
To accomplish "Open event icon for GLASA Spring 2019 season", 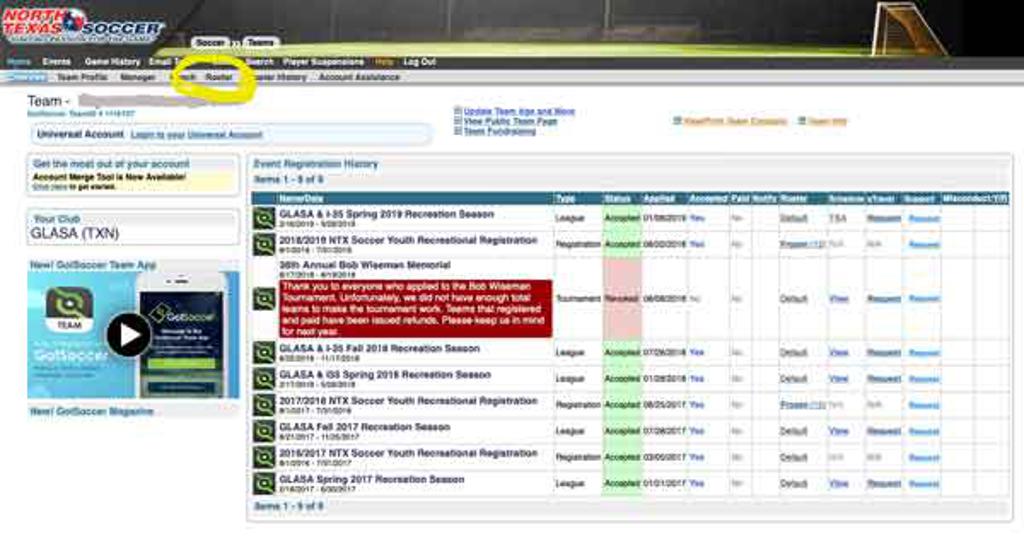I will (264, 218).
